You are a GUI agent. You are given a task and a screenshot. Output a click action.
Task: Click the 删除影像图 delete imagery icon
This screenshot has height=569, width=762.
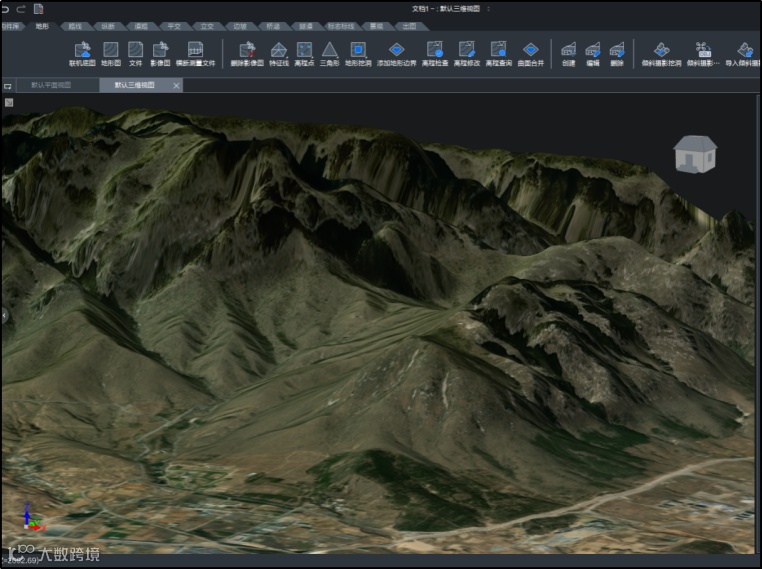(x=246, y=50)
